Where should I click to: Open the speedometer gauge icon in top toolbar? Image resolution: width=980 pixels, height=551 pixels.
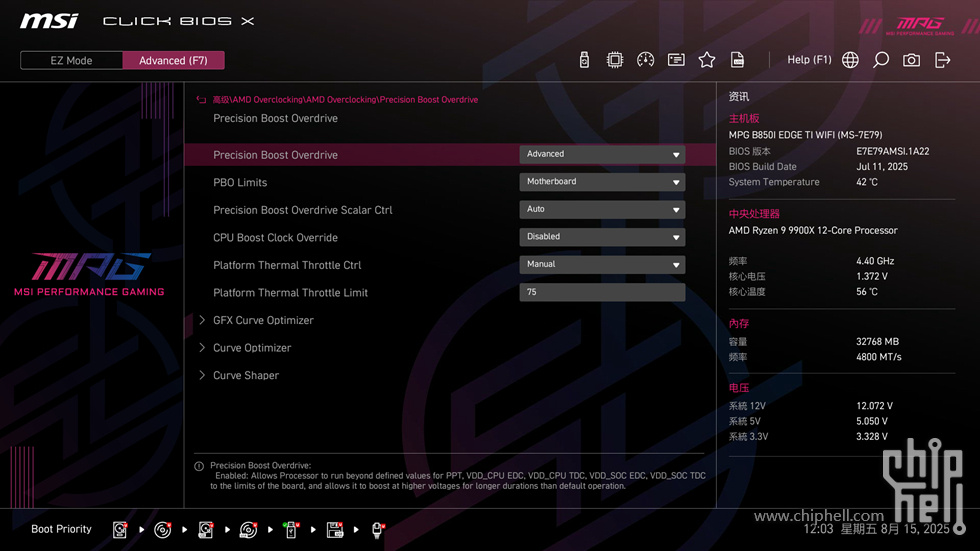(645, 60)
